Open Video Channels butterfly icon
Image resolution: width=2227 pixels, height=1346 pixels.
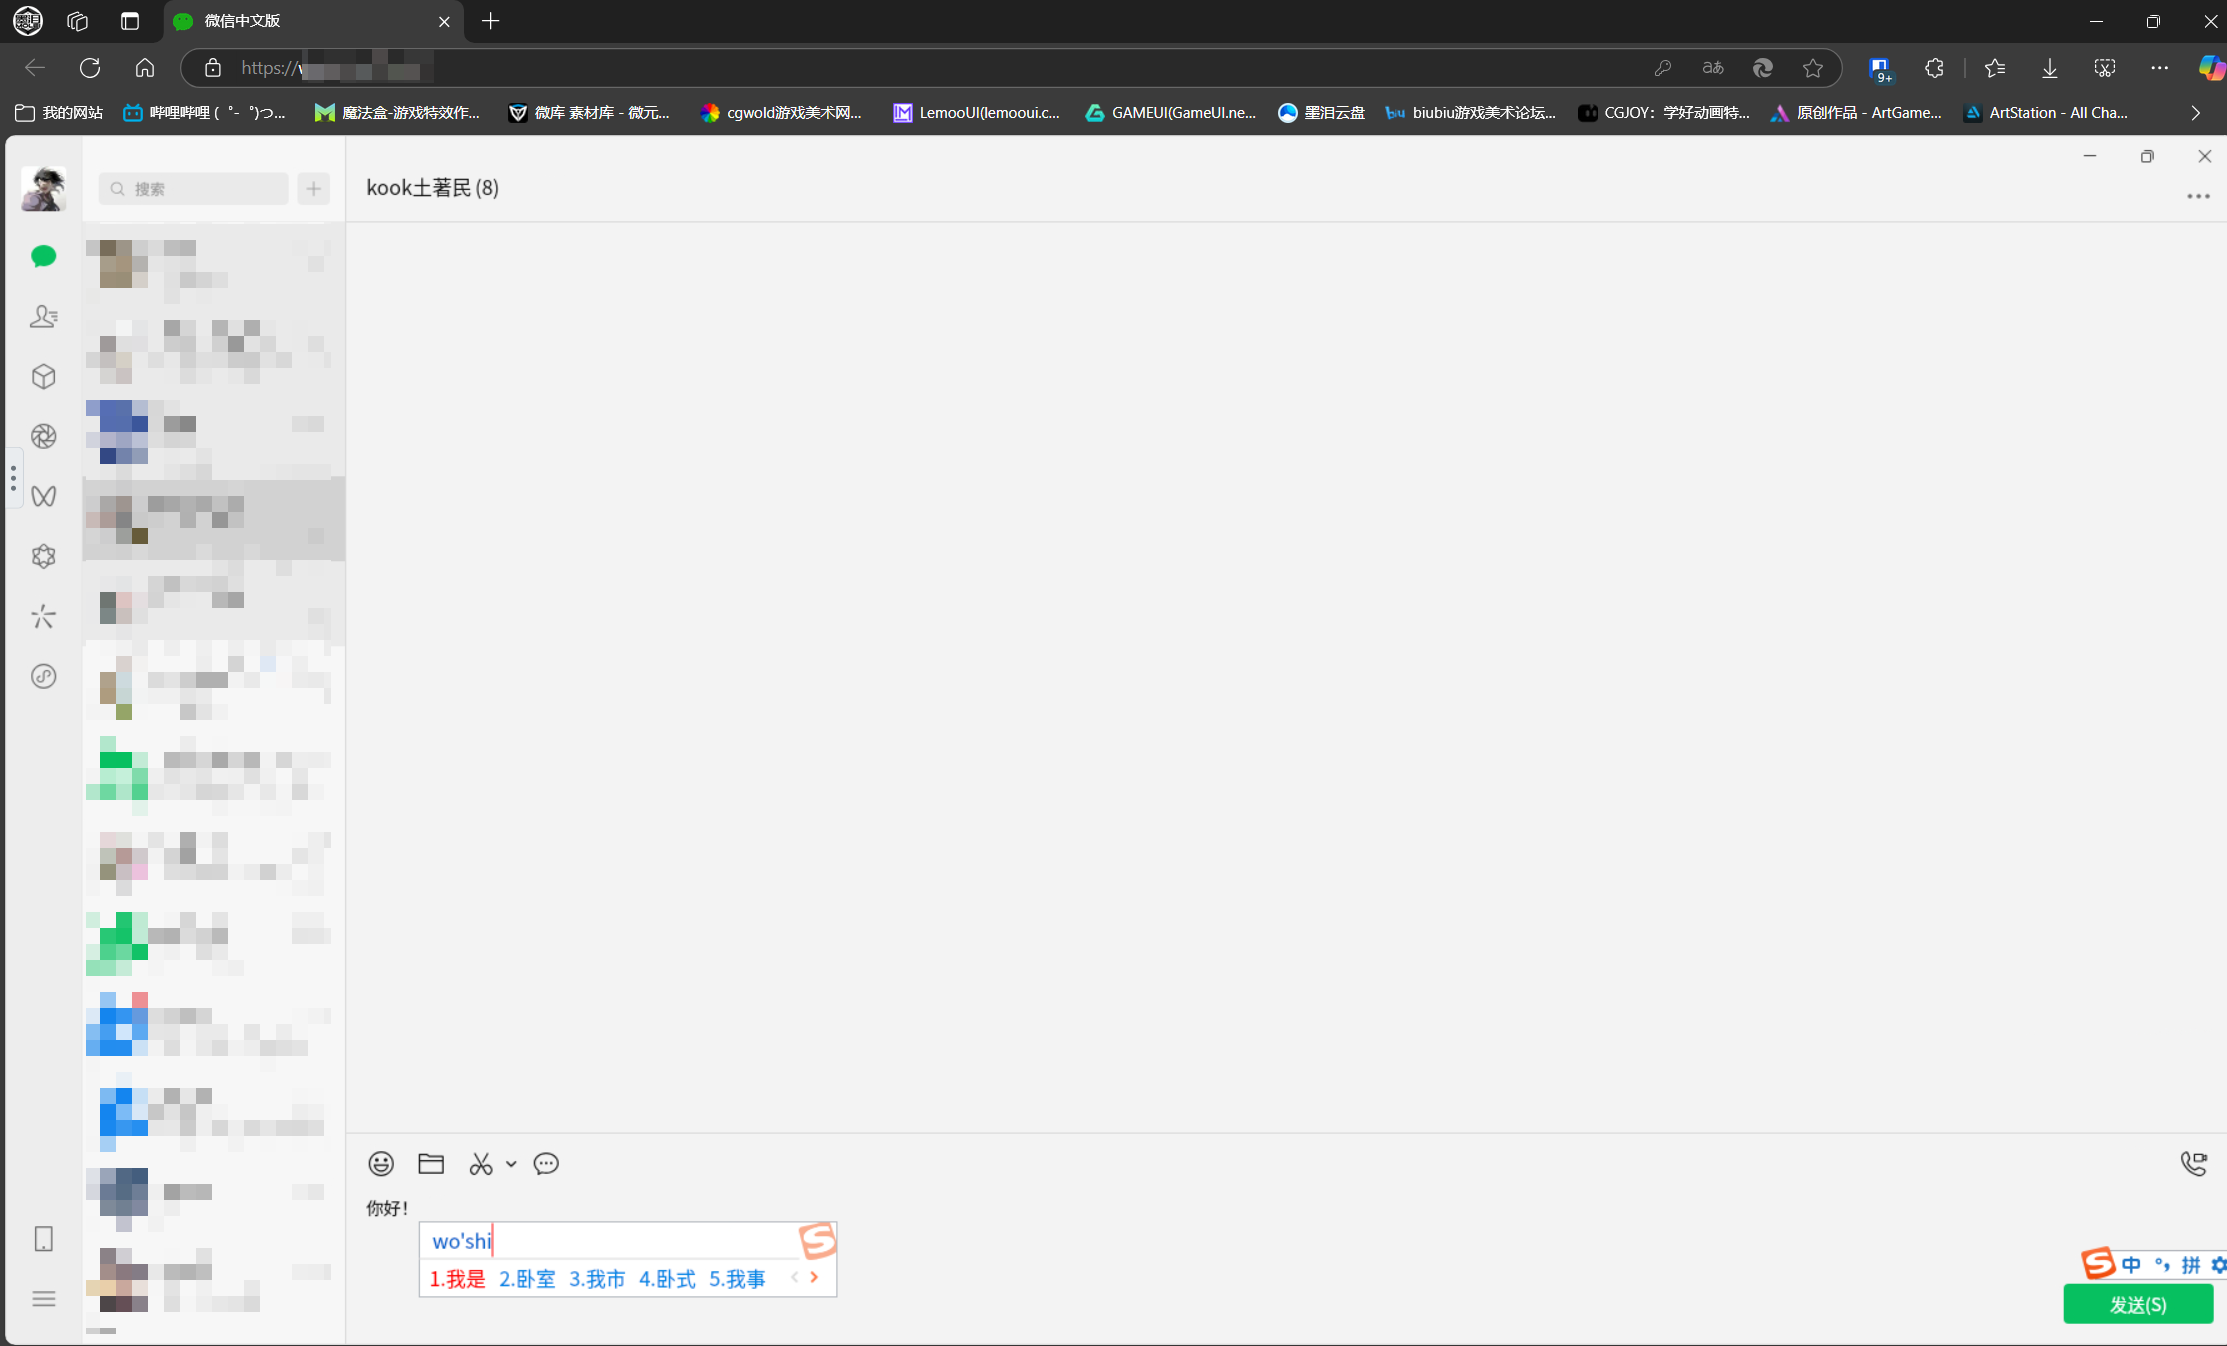43,496
